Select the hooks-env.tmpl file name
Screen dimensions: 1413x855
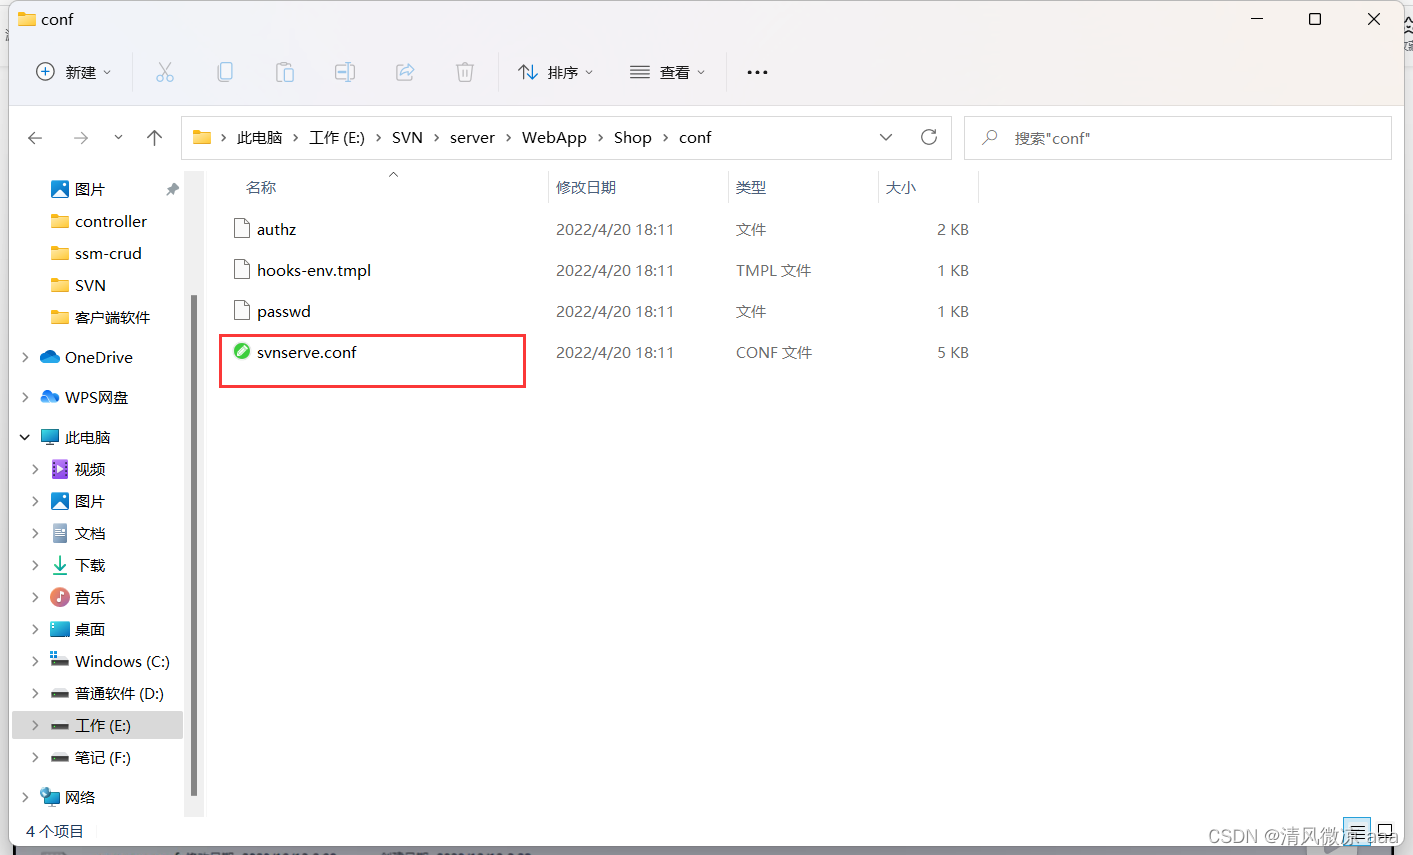(314, 270)
